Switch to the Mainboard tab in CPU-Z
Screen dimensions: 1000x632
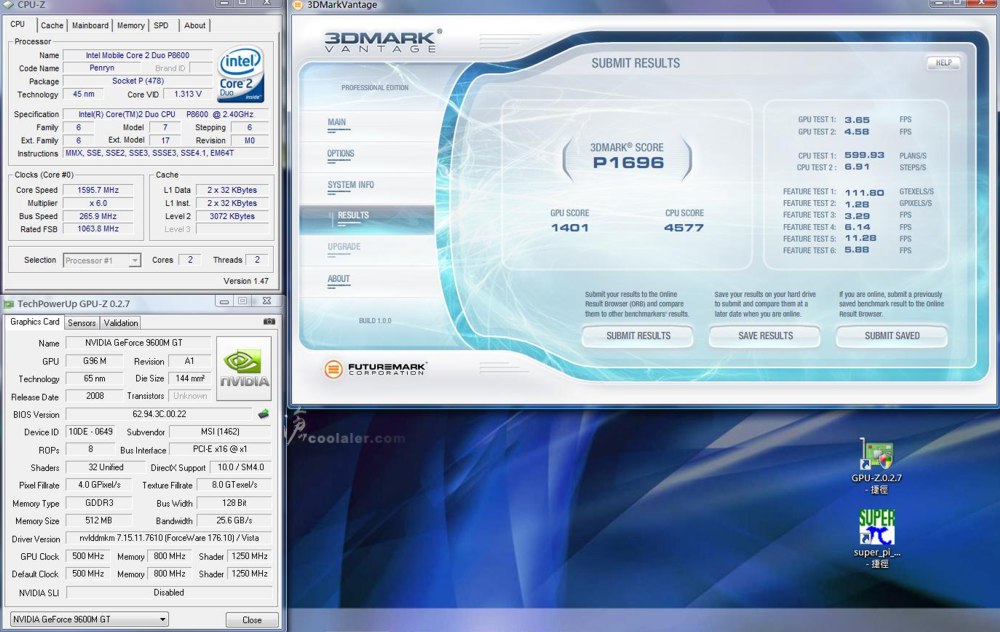click(x=90, y=26)
